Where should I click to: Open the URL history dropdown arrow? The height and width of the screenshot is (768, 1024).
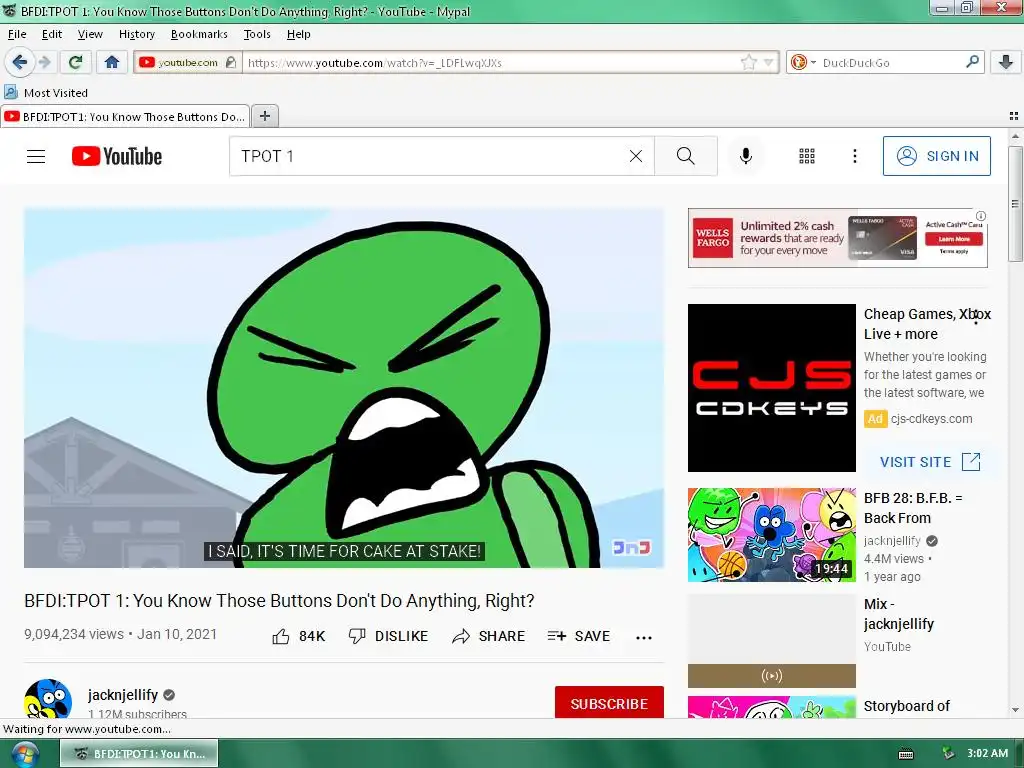769,63
